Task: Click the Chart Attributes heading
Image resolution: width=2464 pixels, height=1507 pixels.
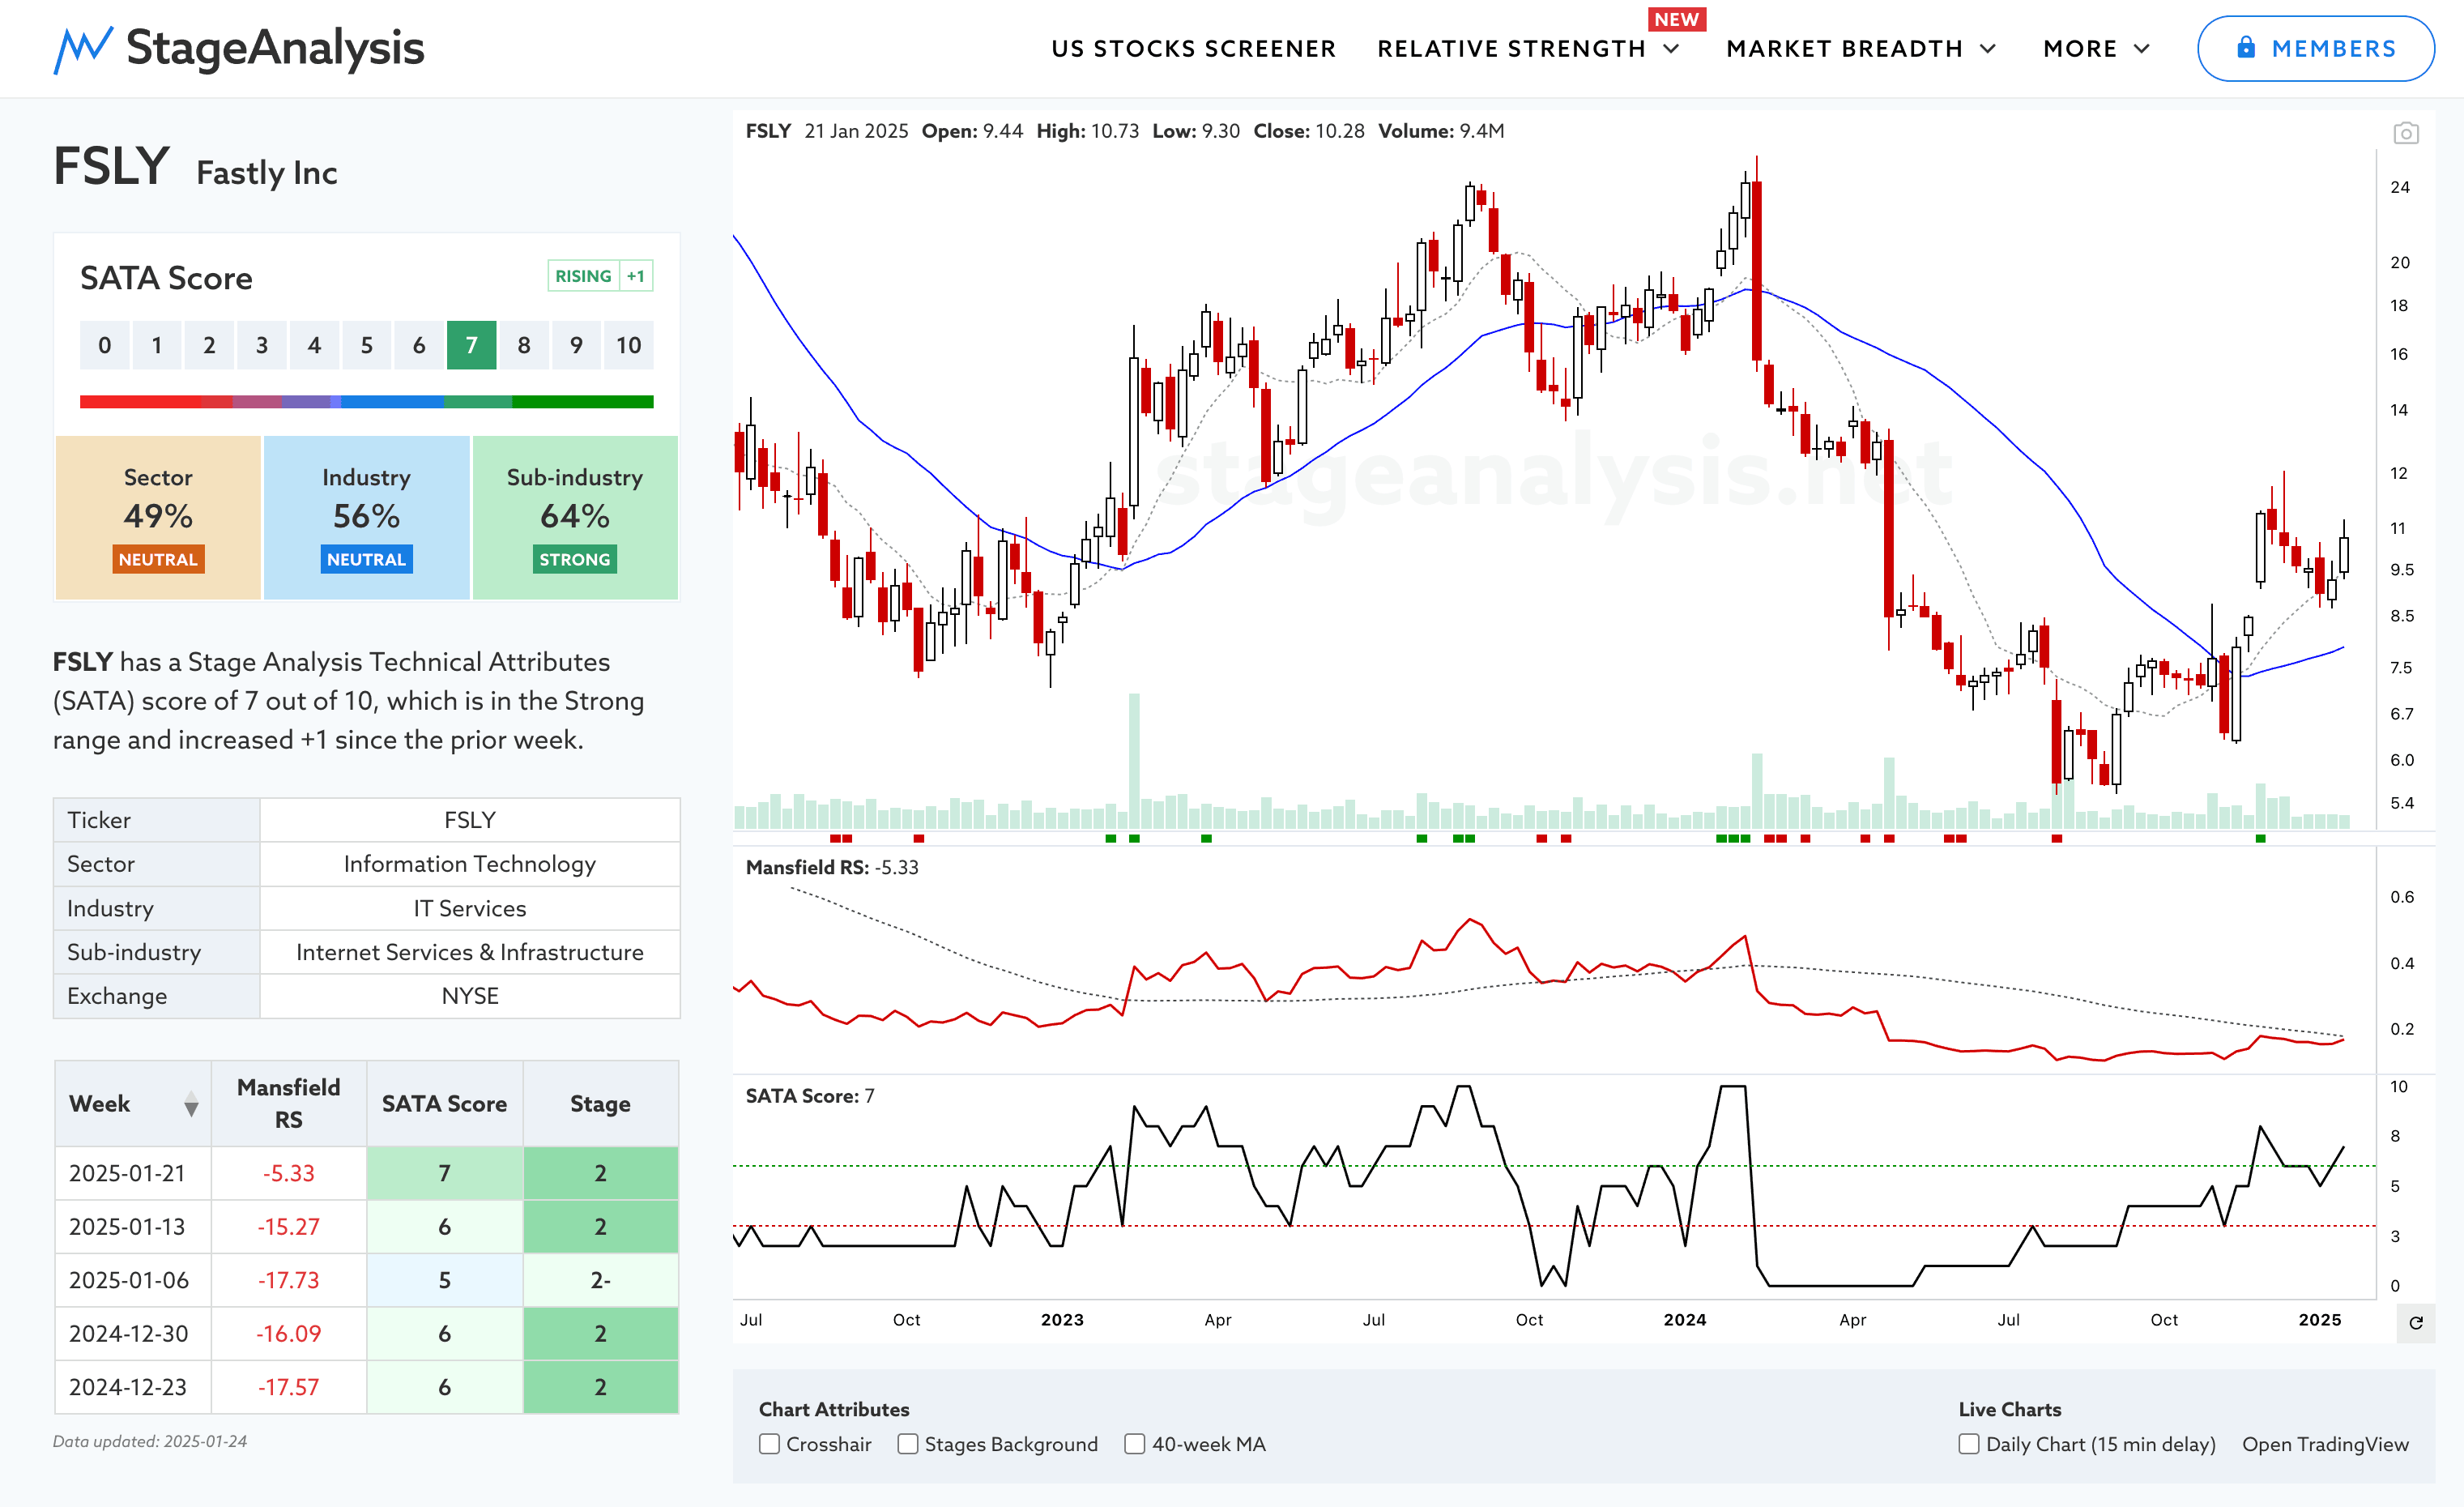Action: [834, 1409]
